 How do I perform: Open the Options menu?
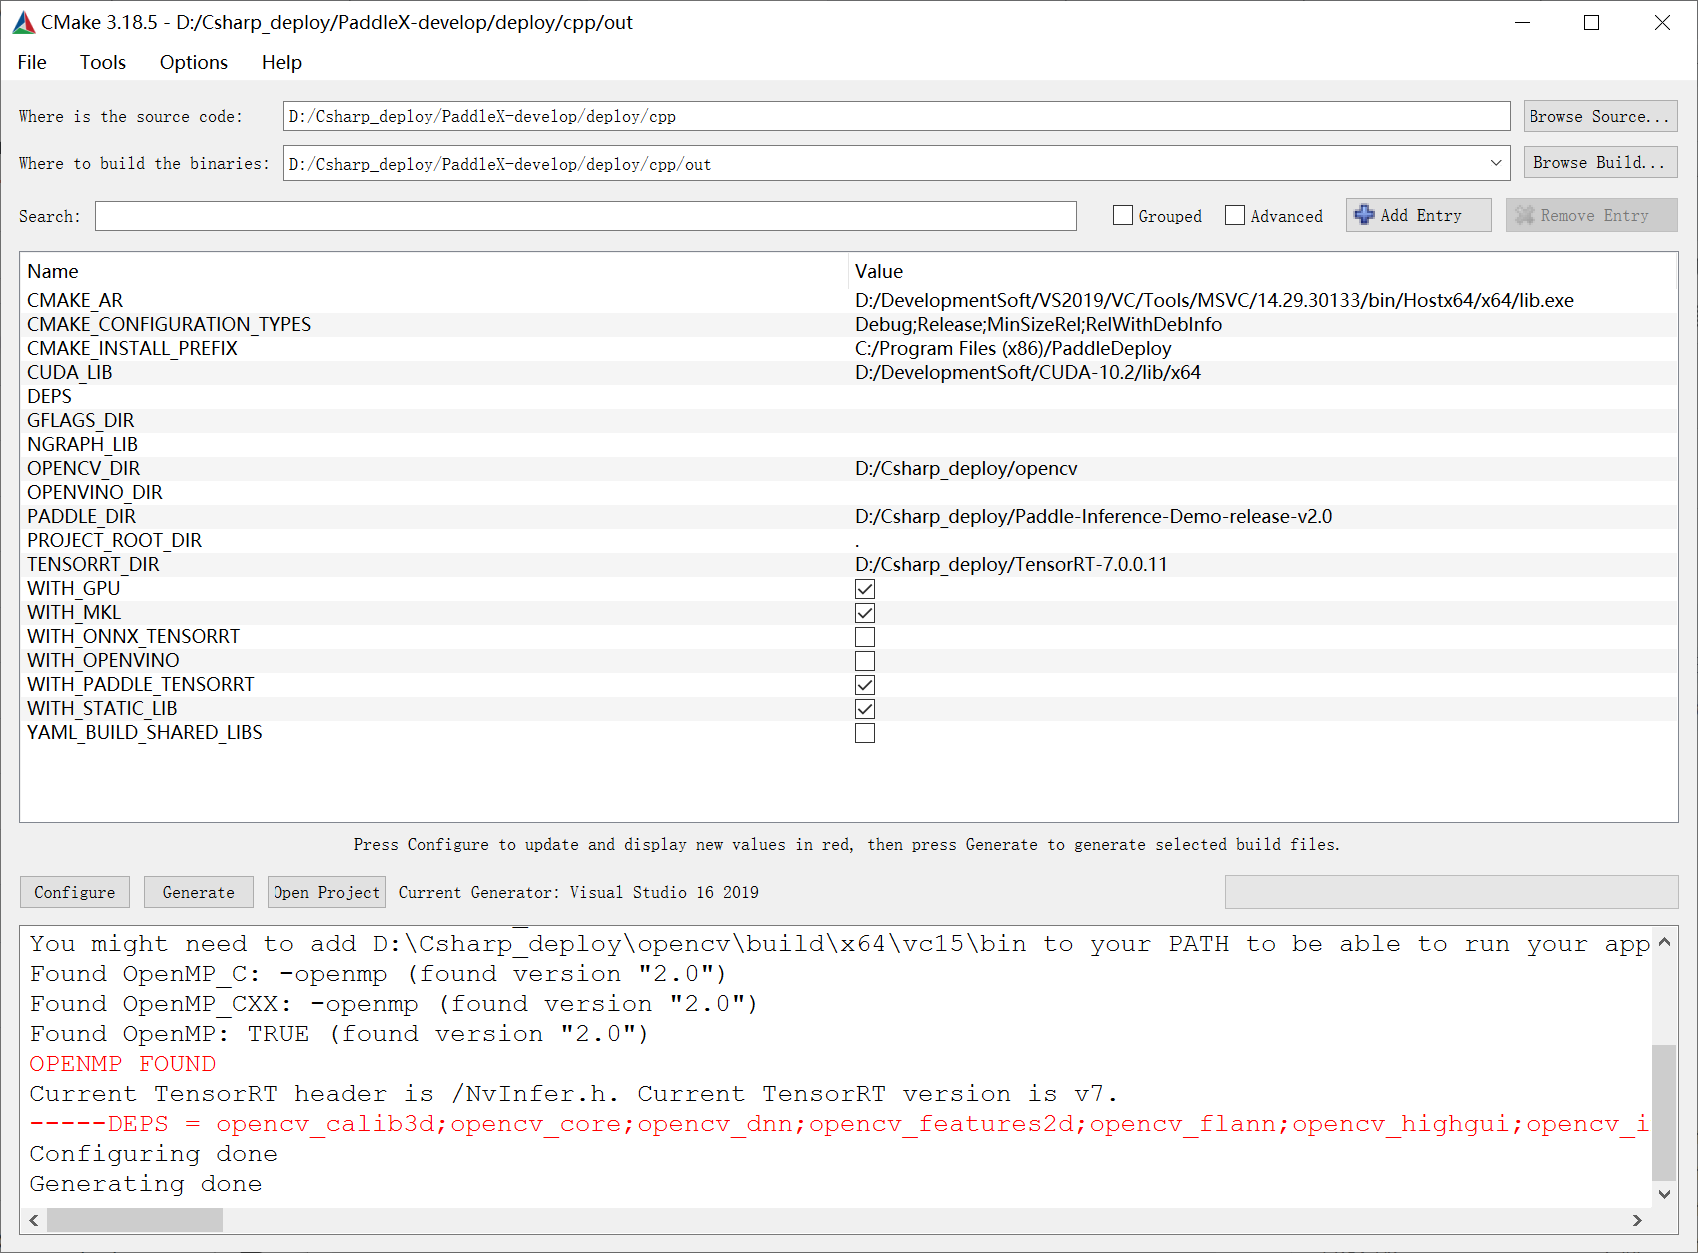click(192, 62)
